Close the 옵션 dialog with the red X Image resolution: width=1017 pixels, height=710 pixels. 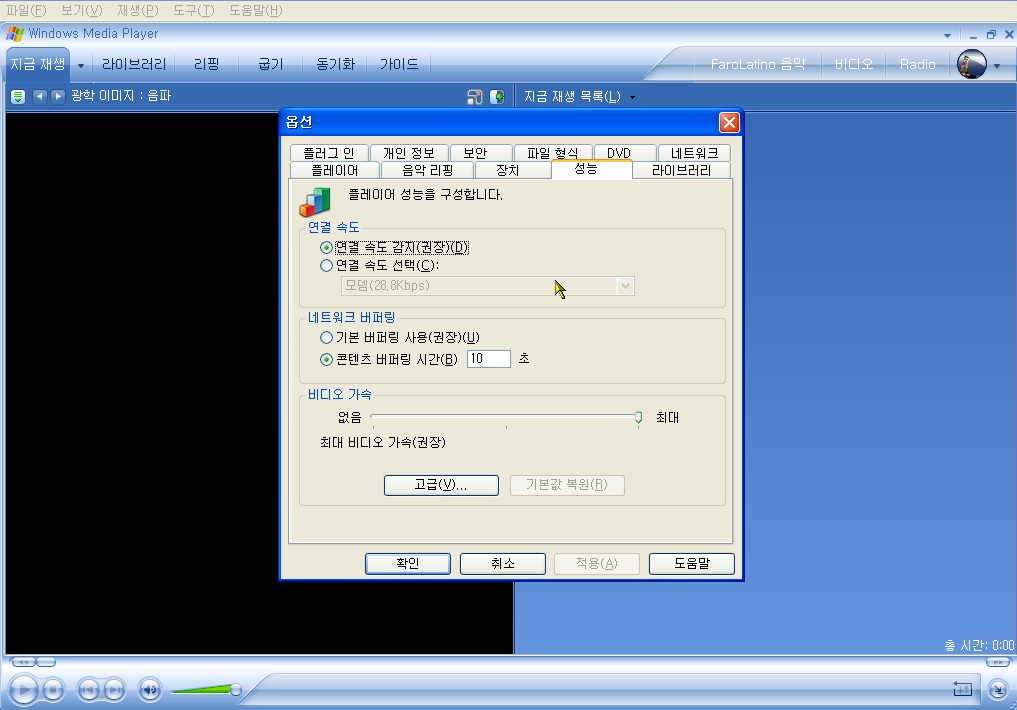pos(729,123)
